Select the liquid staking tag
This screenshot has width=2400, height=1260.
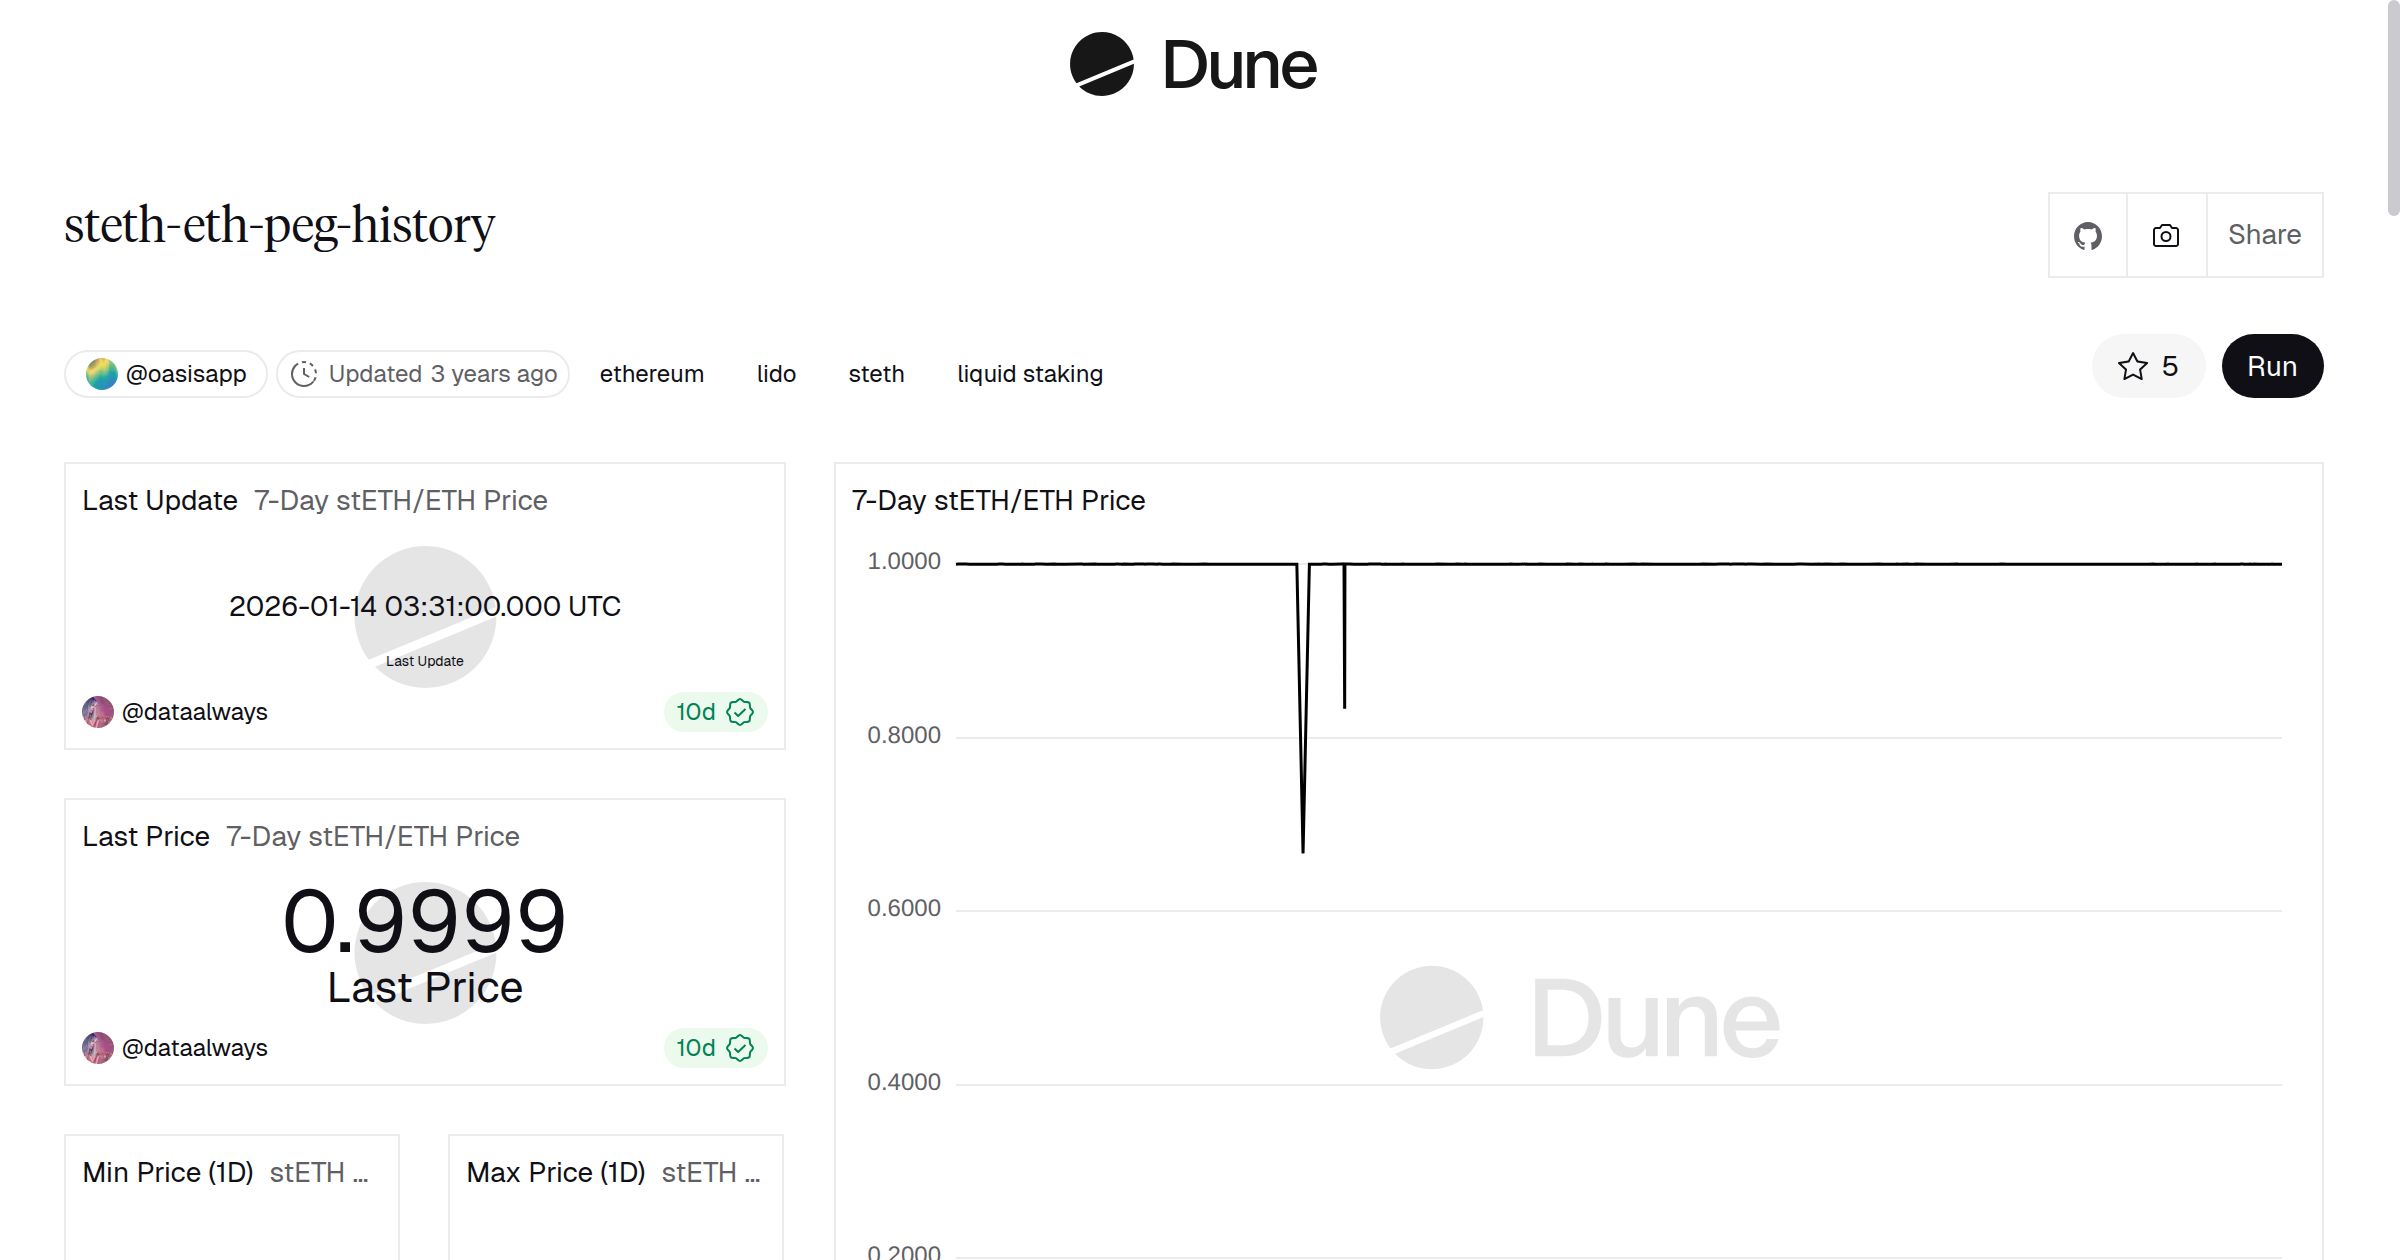point(1029,374)
